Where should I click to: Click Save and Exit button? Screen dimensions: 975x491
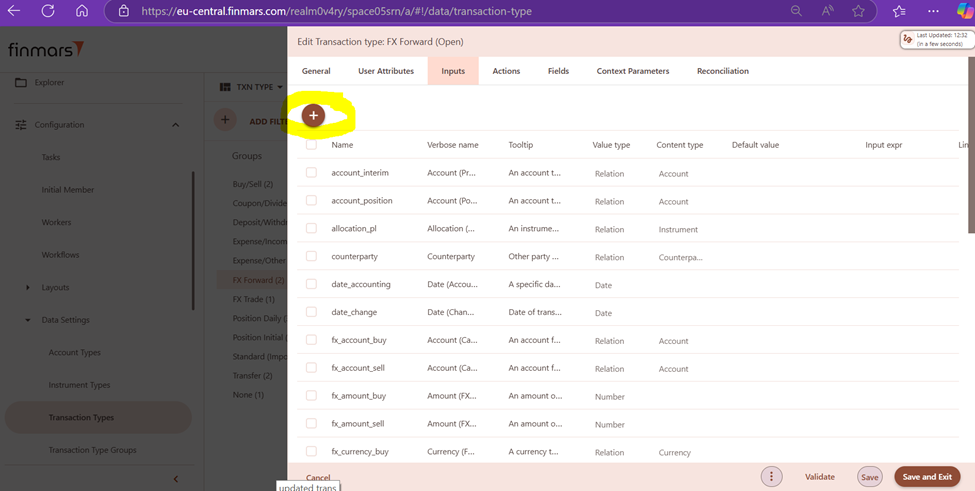pos(927,477)
